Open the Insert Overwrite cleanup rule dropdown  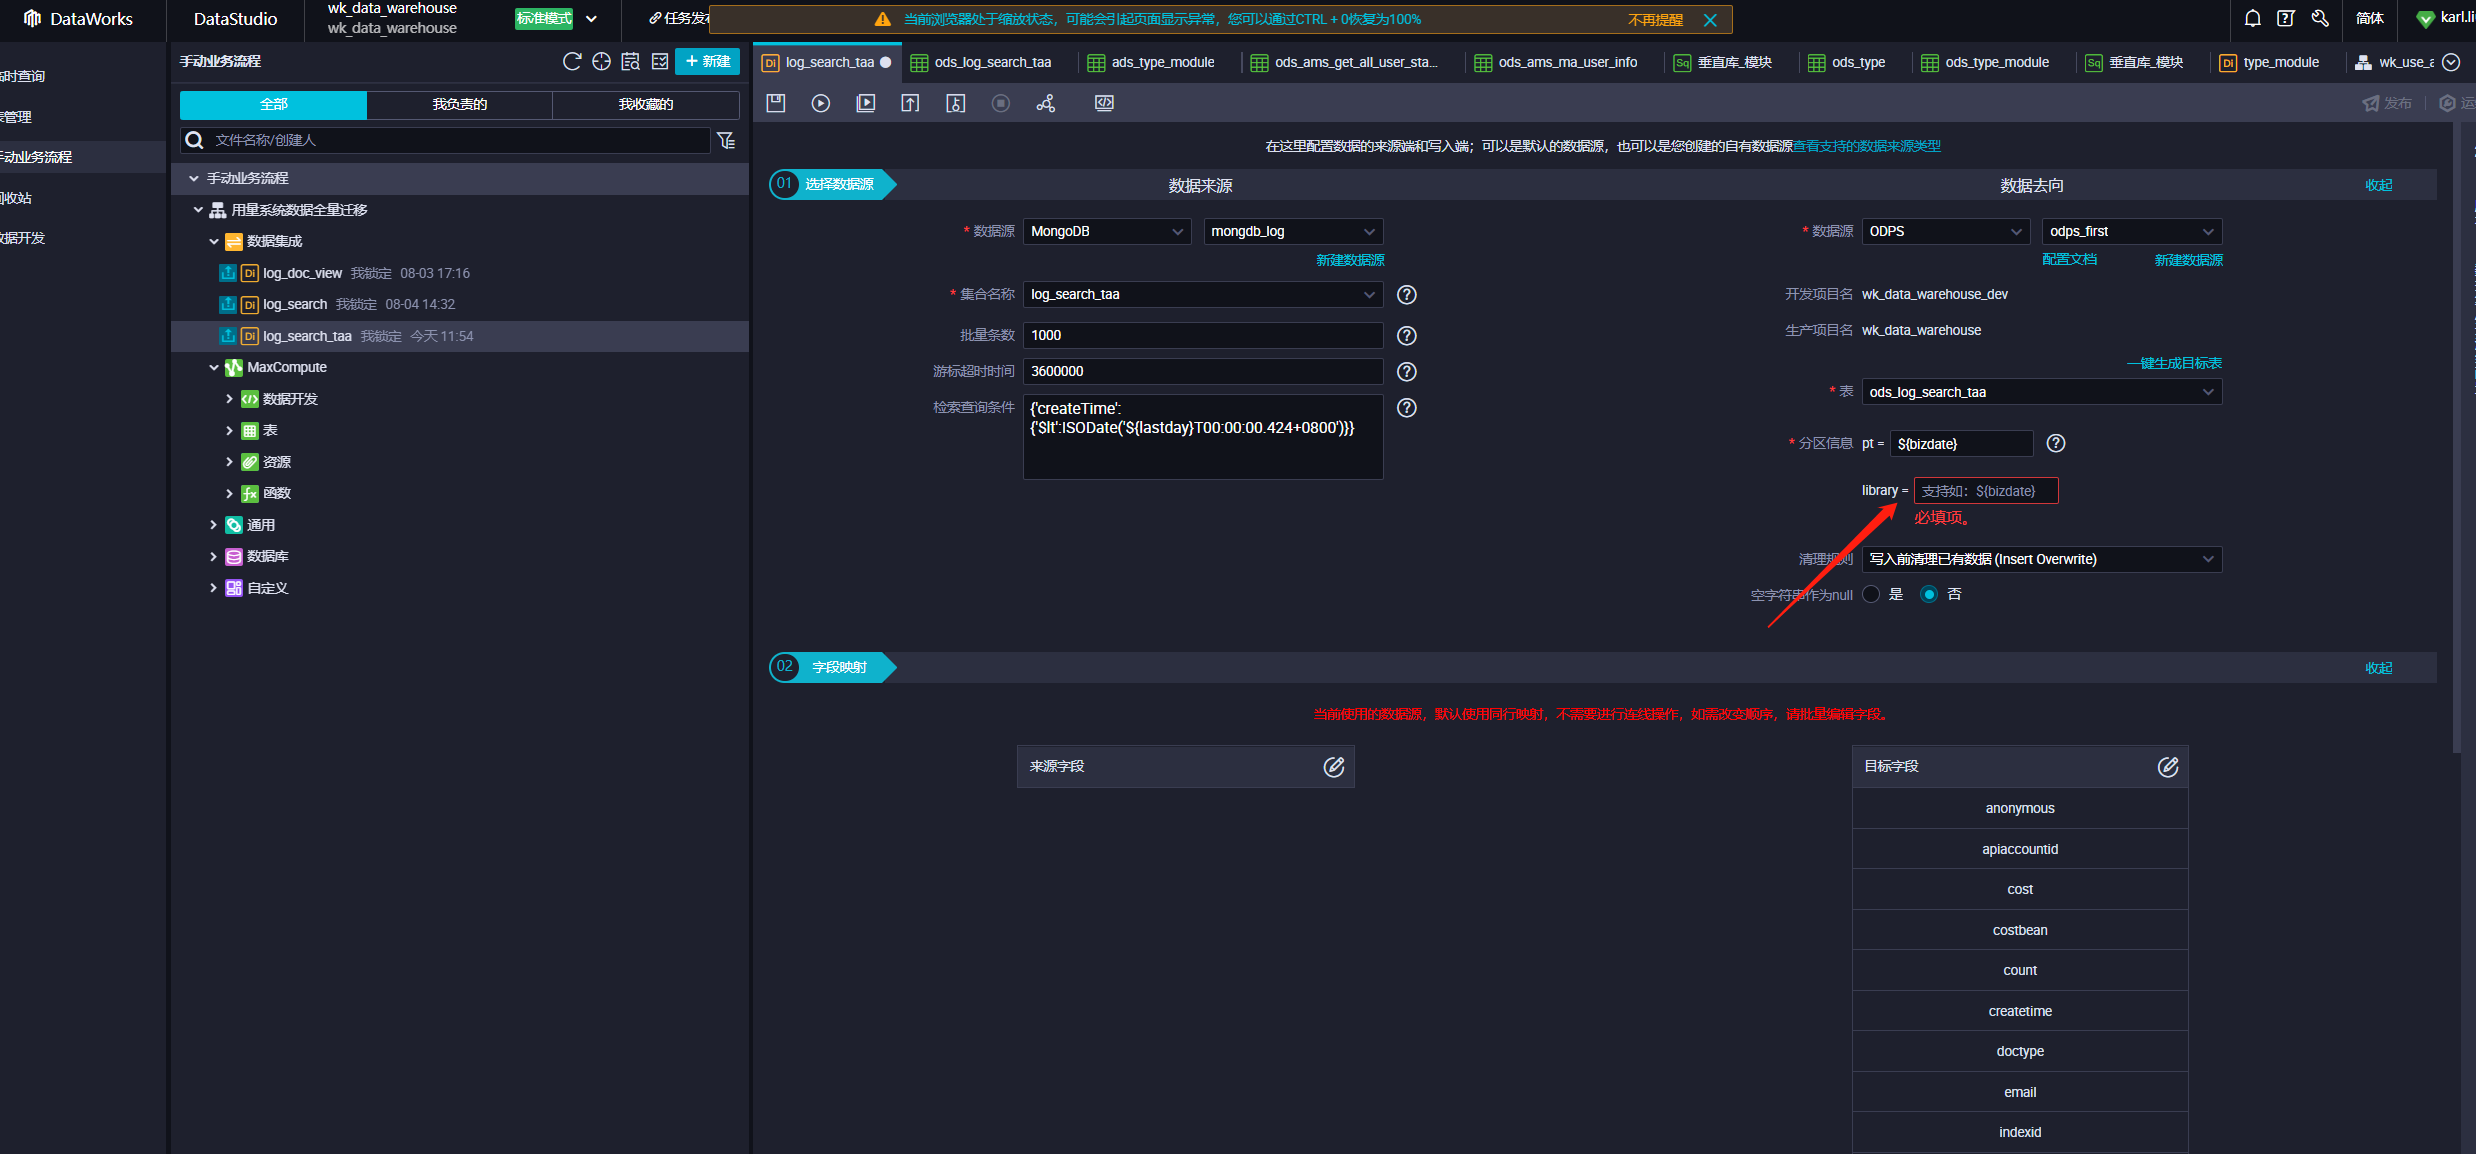pos(2042,559)
